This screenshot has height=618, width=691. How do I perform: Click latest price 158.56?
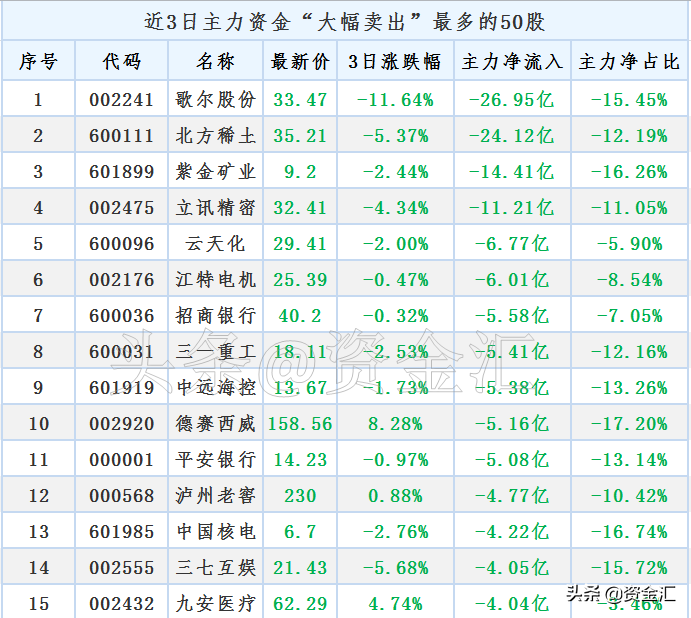pyautogui.click(x=300, y=424)
